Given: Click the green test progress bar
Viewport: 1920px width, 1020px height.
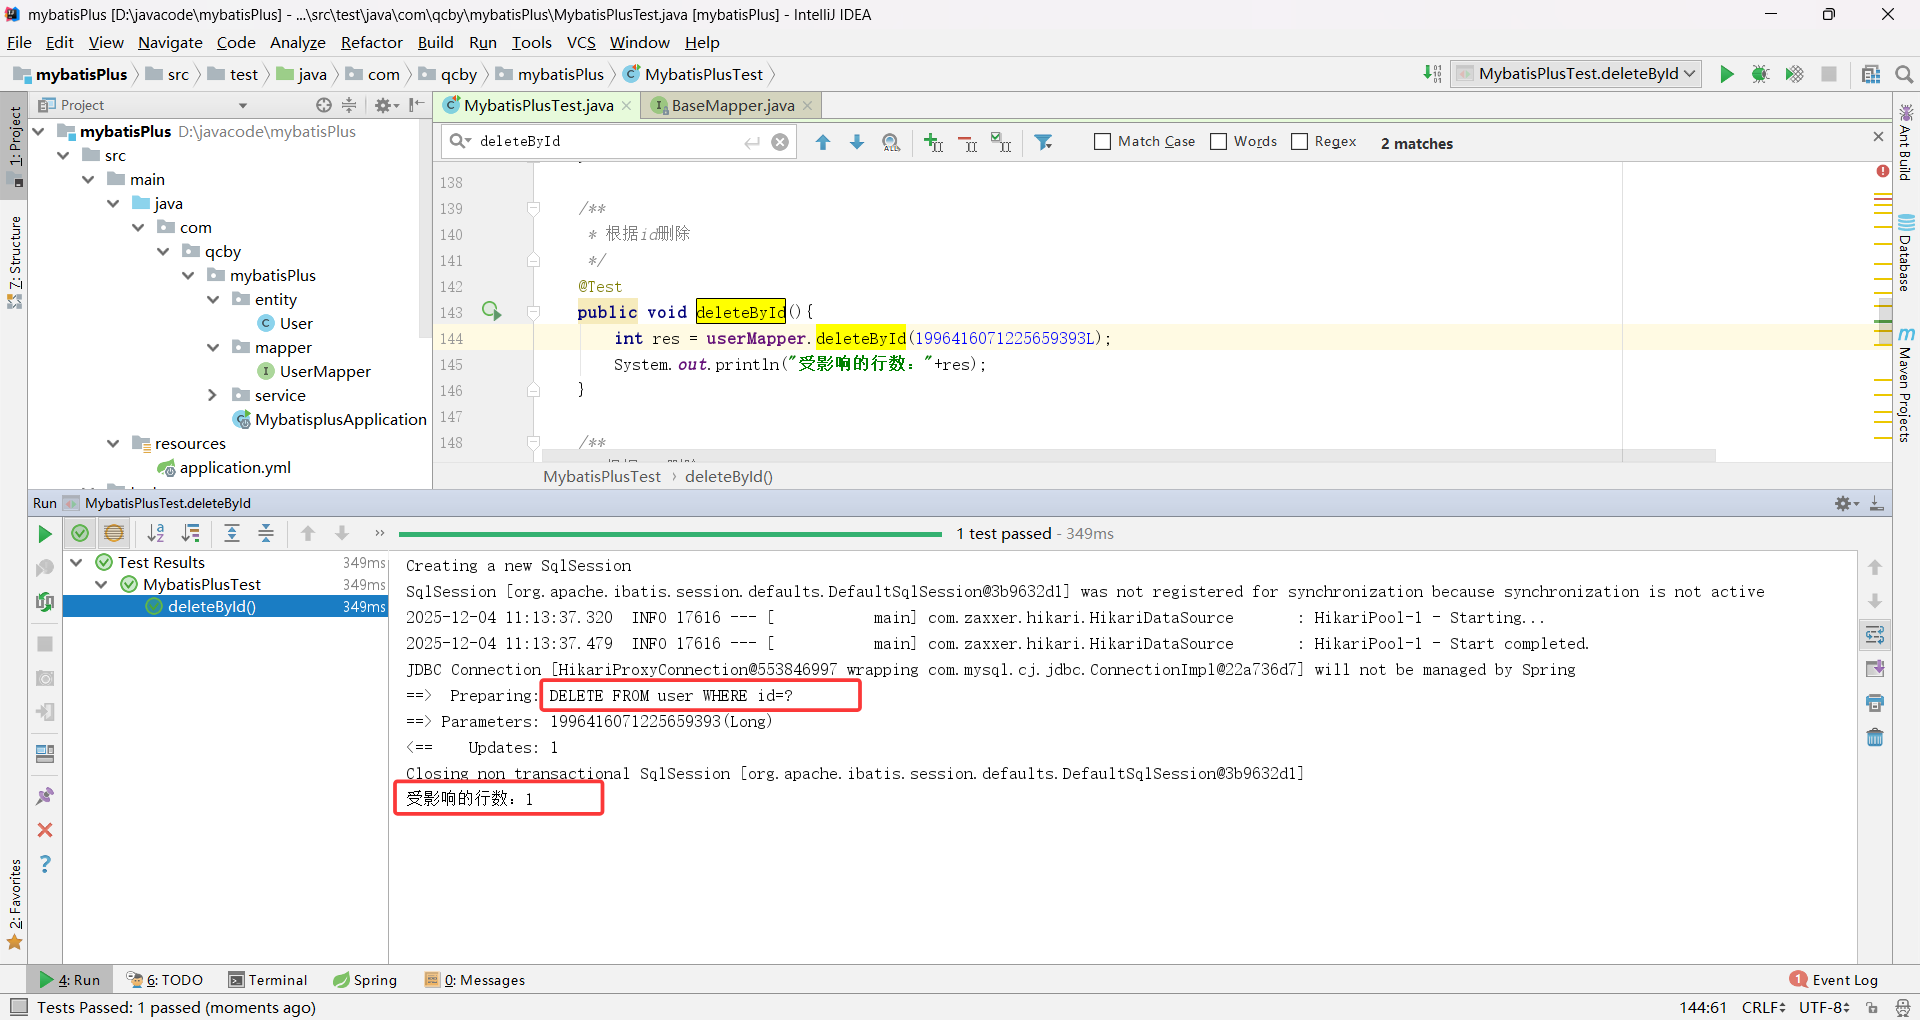Looking at the screenshot, I should [x=670, y=534].
